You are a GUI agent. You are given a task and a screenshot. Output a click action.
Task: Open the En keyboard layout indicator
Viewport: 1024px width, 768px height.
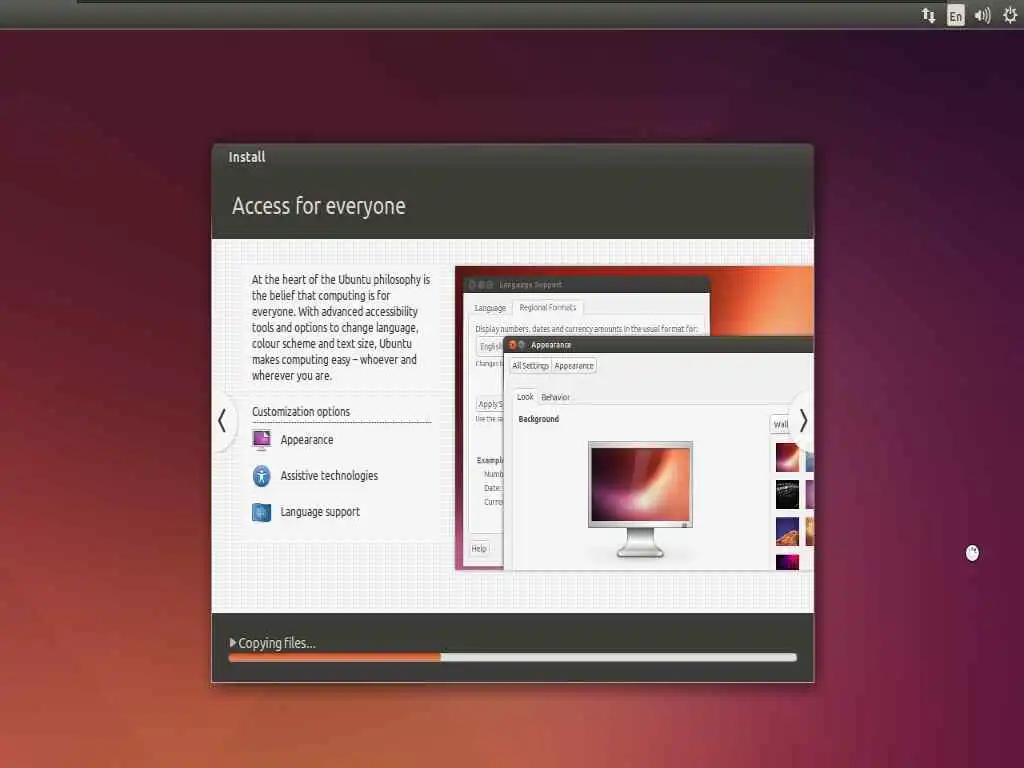click(x=955, y=16)
